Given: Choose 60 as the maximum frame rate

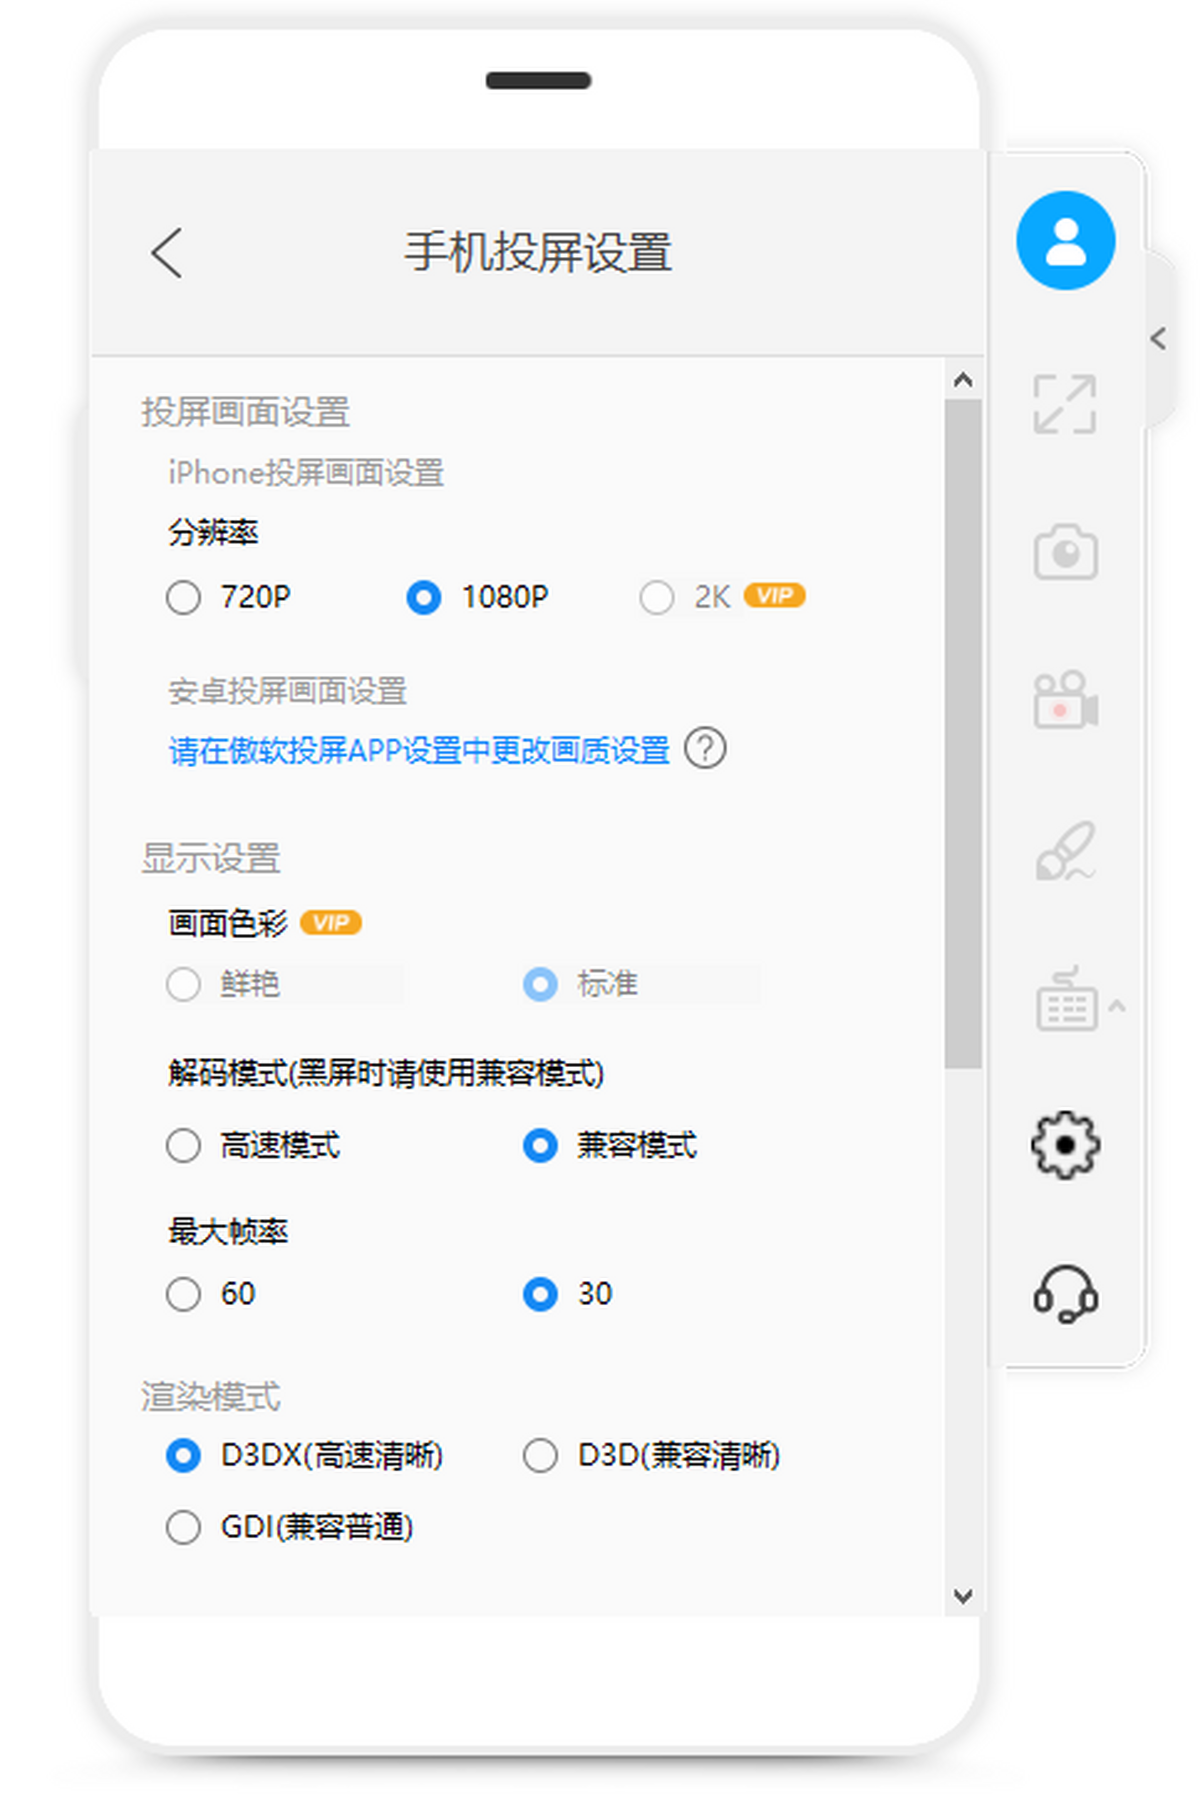Looking at the screenshot, I should (184, 1294).
